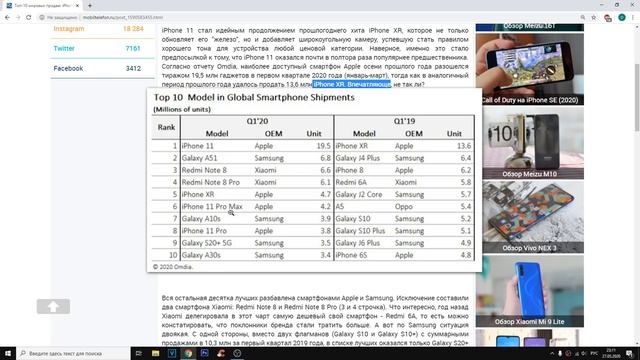Click the Galaxy A51 table cell

click(199, 158)
